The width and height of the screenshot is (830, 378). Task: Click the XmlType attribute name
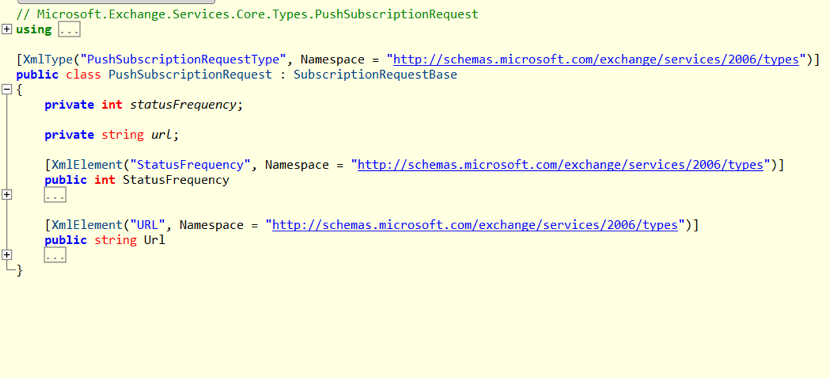pos(48,59)
